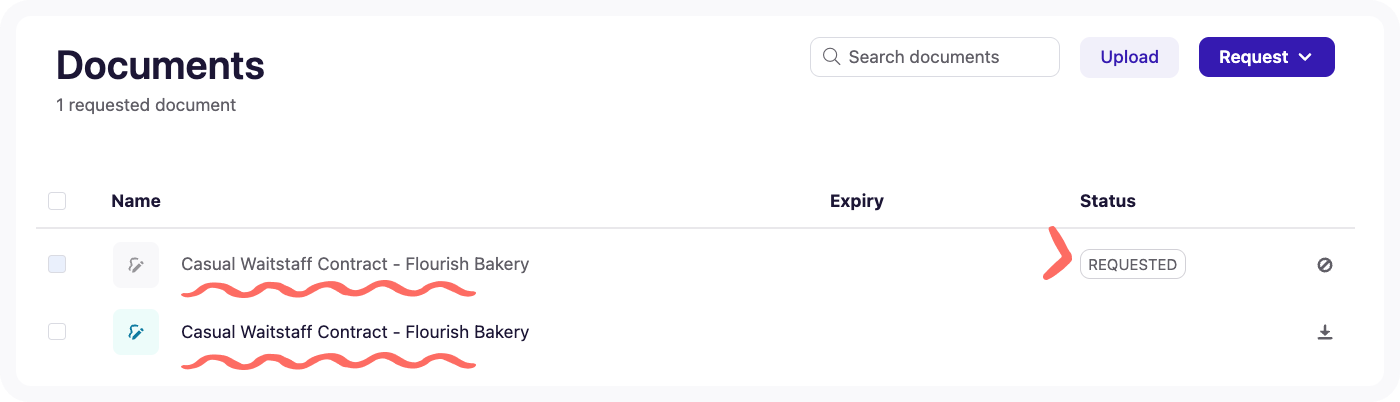Cancel the requested contract using the cancel icon
1400x402 pixels.
point(1325,265)
